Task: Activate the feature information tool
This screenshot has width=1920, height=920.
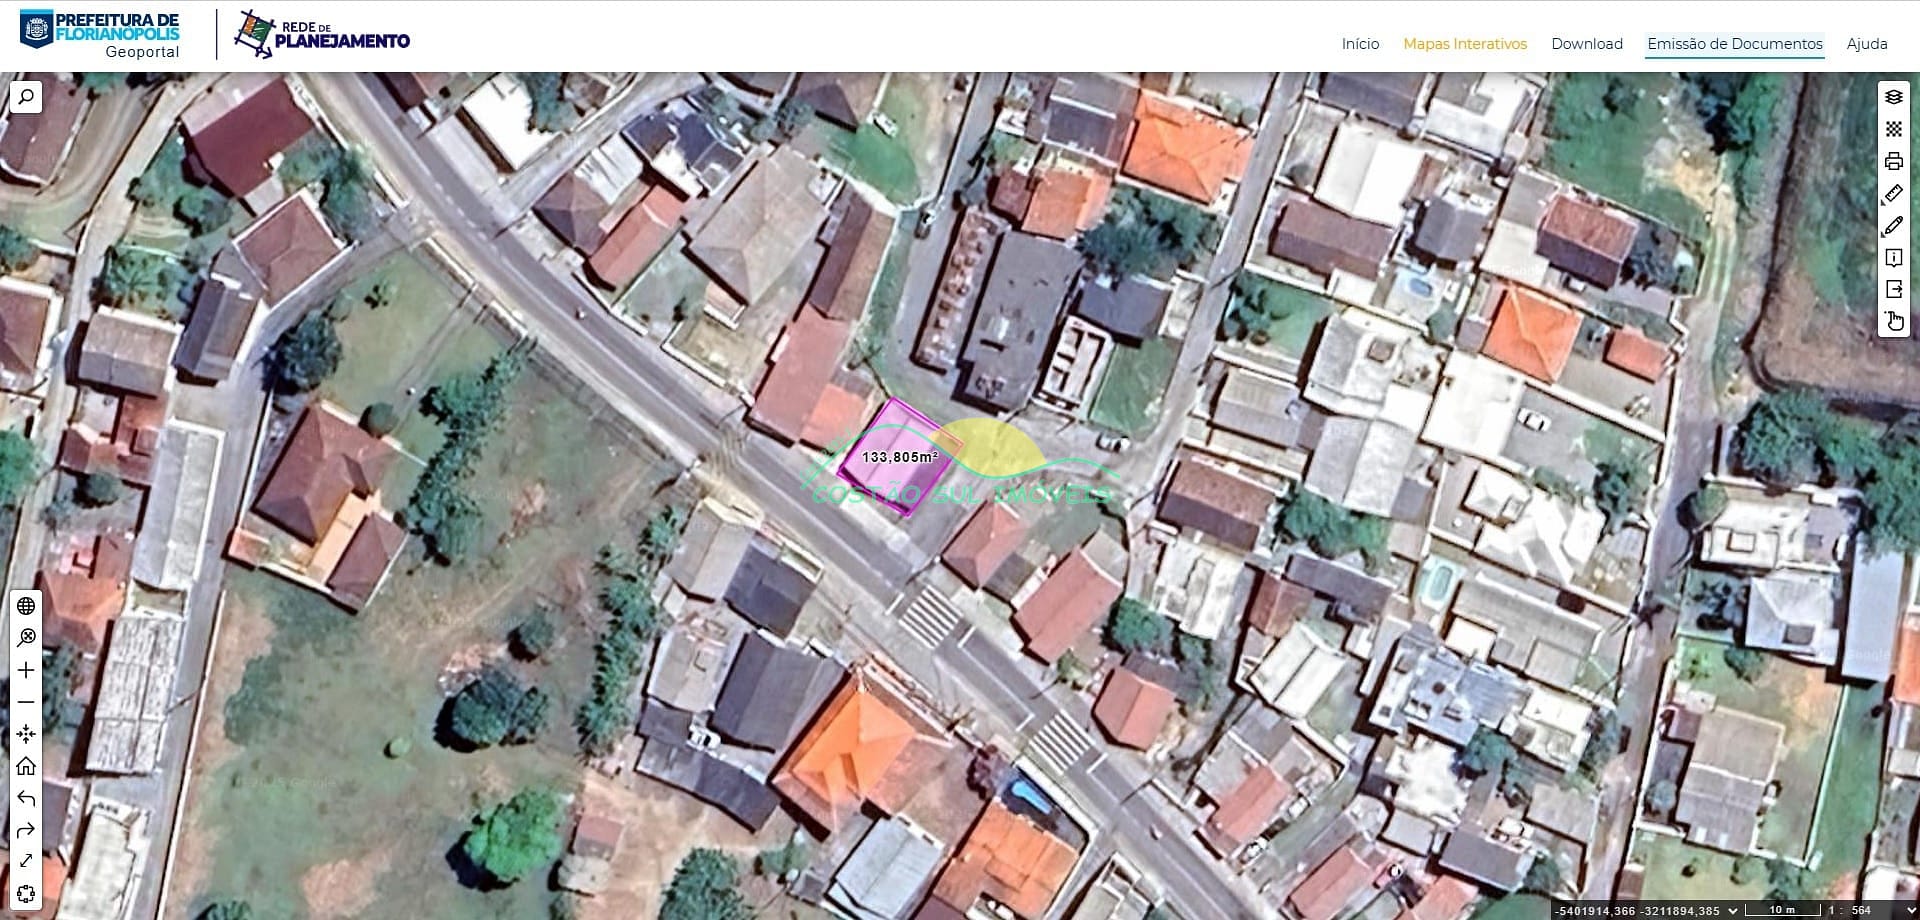Action: pos(1893,258)
